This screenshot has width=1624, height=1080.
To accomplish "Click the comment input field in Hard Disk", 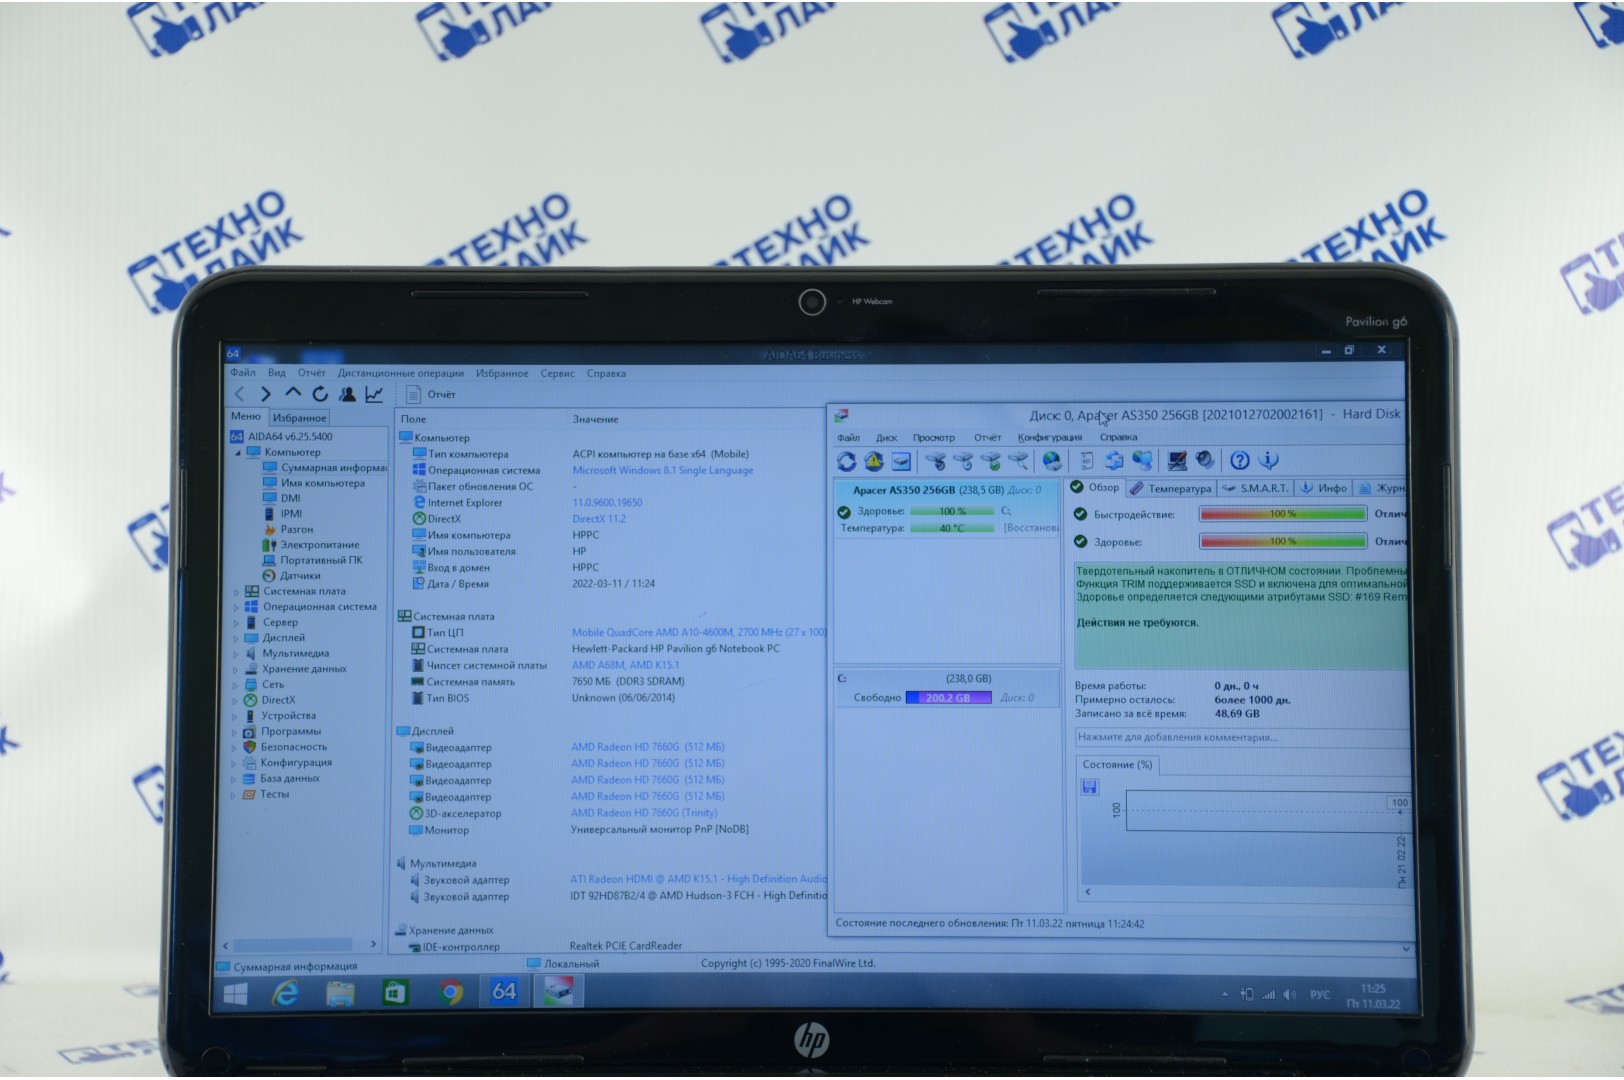I will pyautogui.click(x=1238, y=737).
